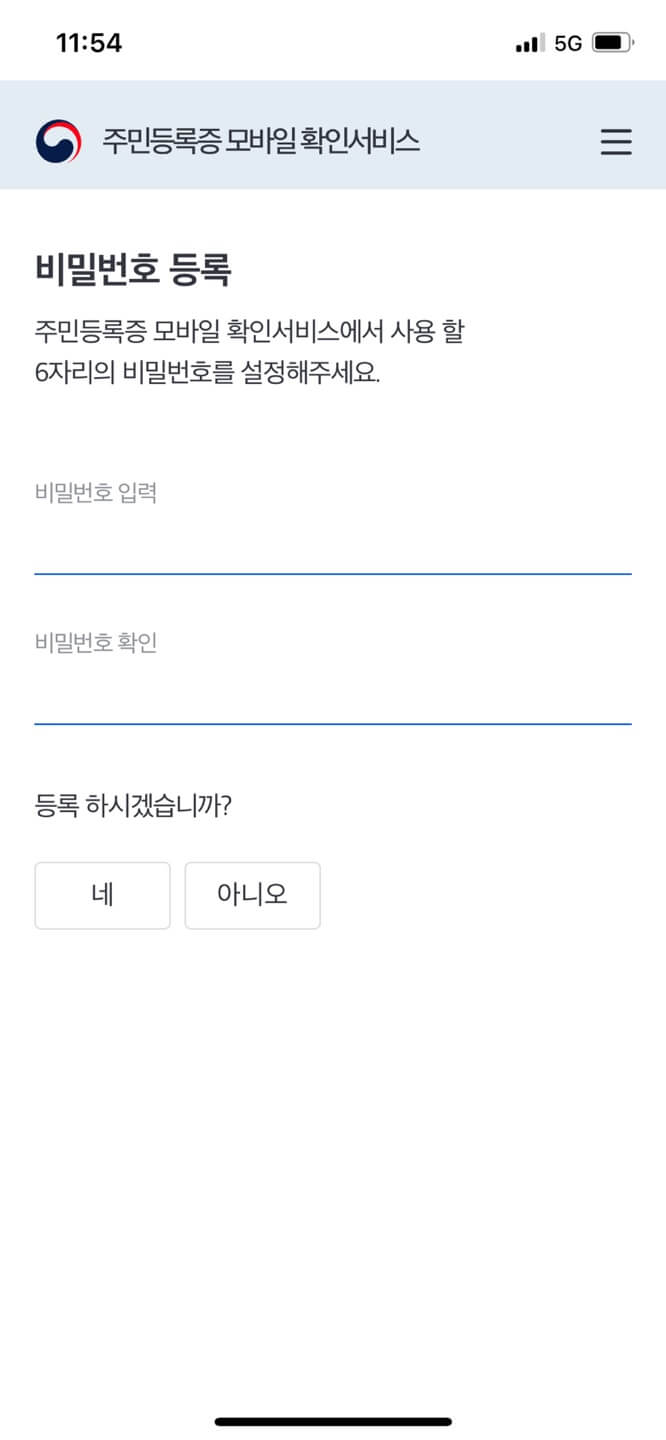Confirm registration by clicking 네
Viewport: 666px width, 1440px height.
point(102,895)
